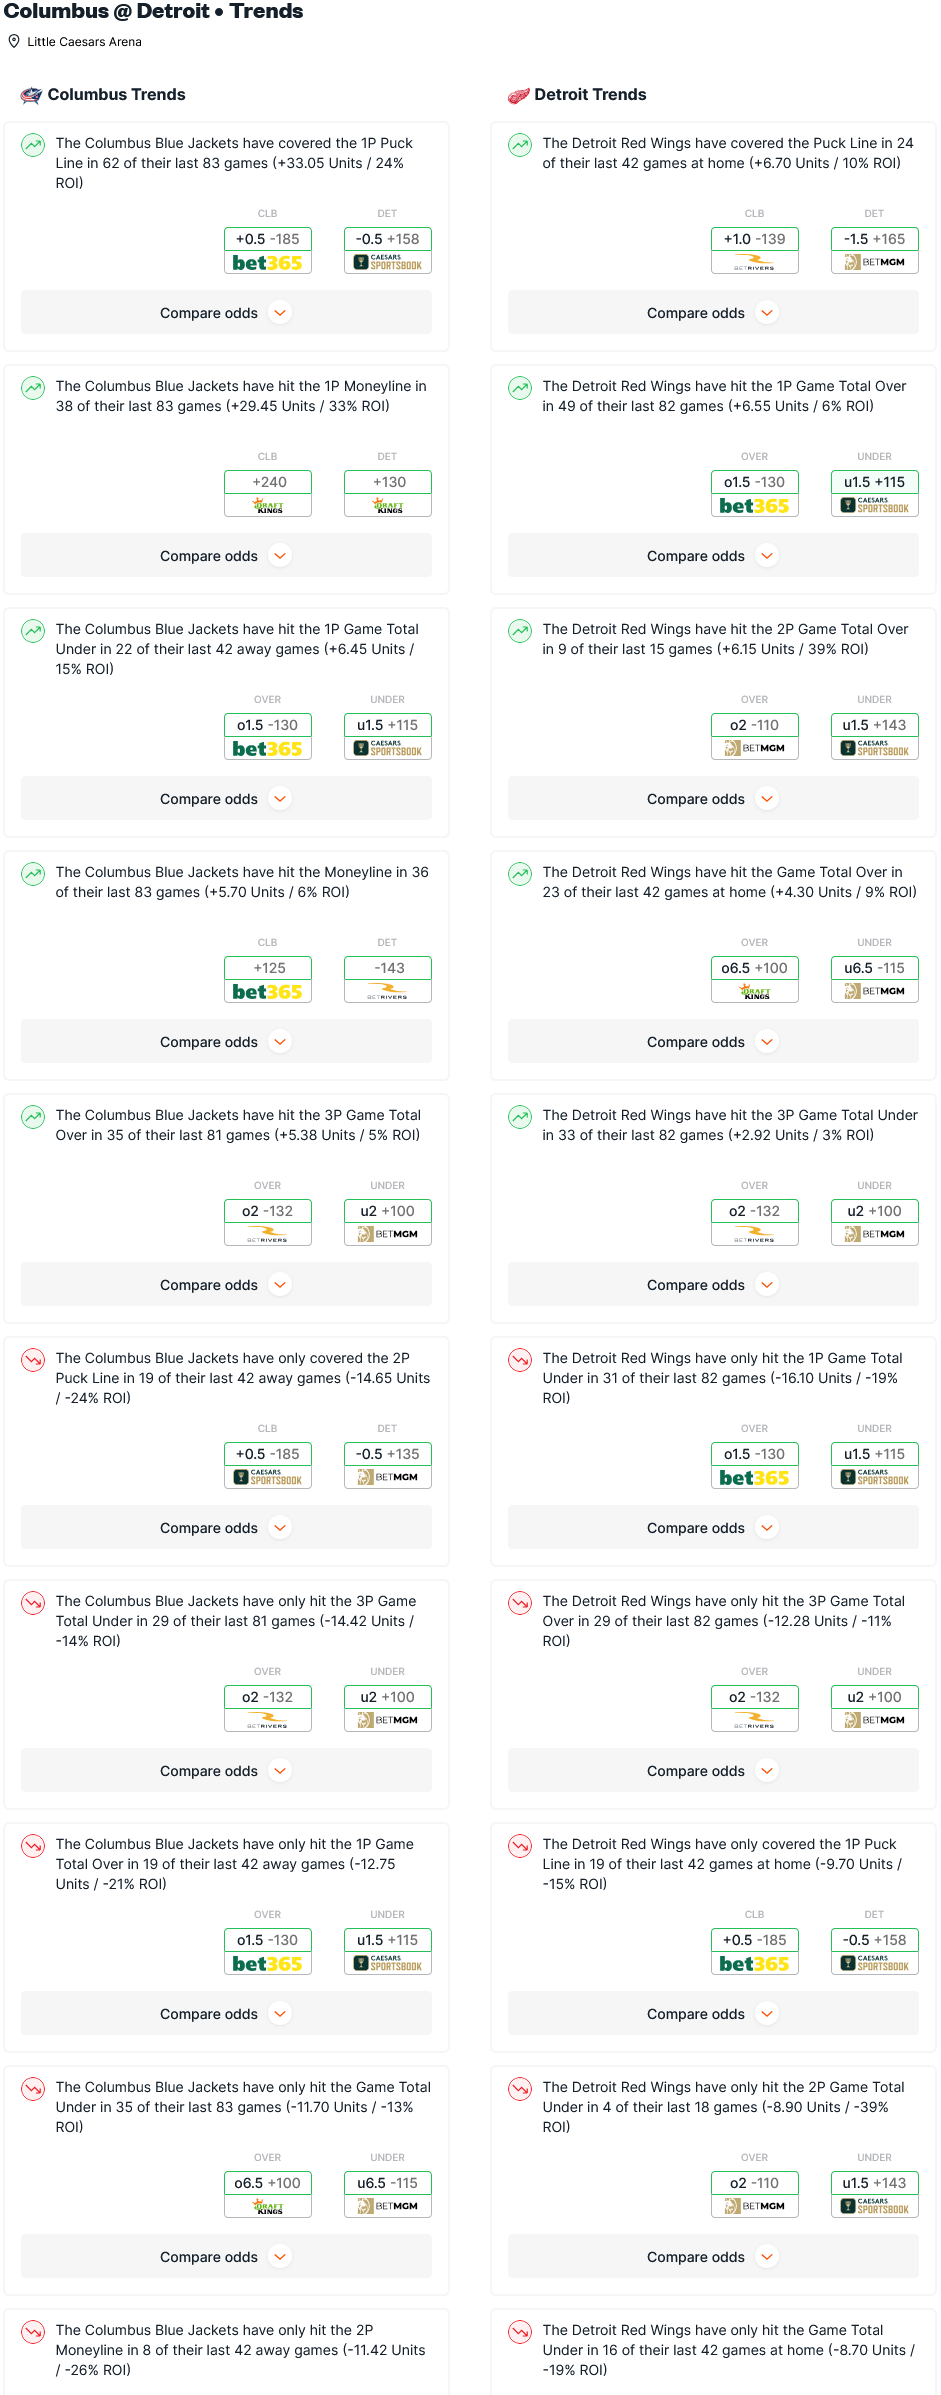The width and height of the screenshot is (941, 2395).
Task: Pick the -1.5 +165 Detroit puck line odds
Action: pyautogui.click(x=875, y=239)
